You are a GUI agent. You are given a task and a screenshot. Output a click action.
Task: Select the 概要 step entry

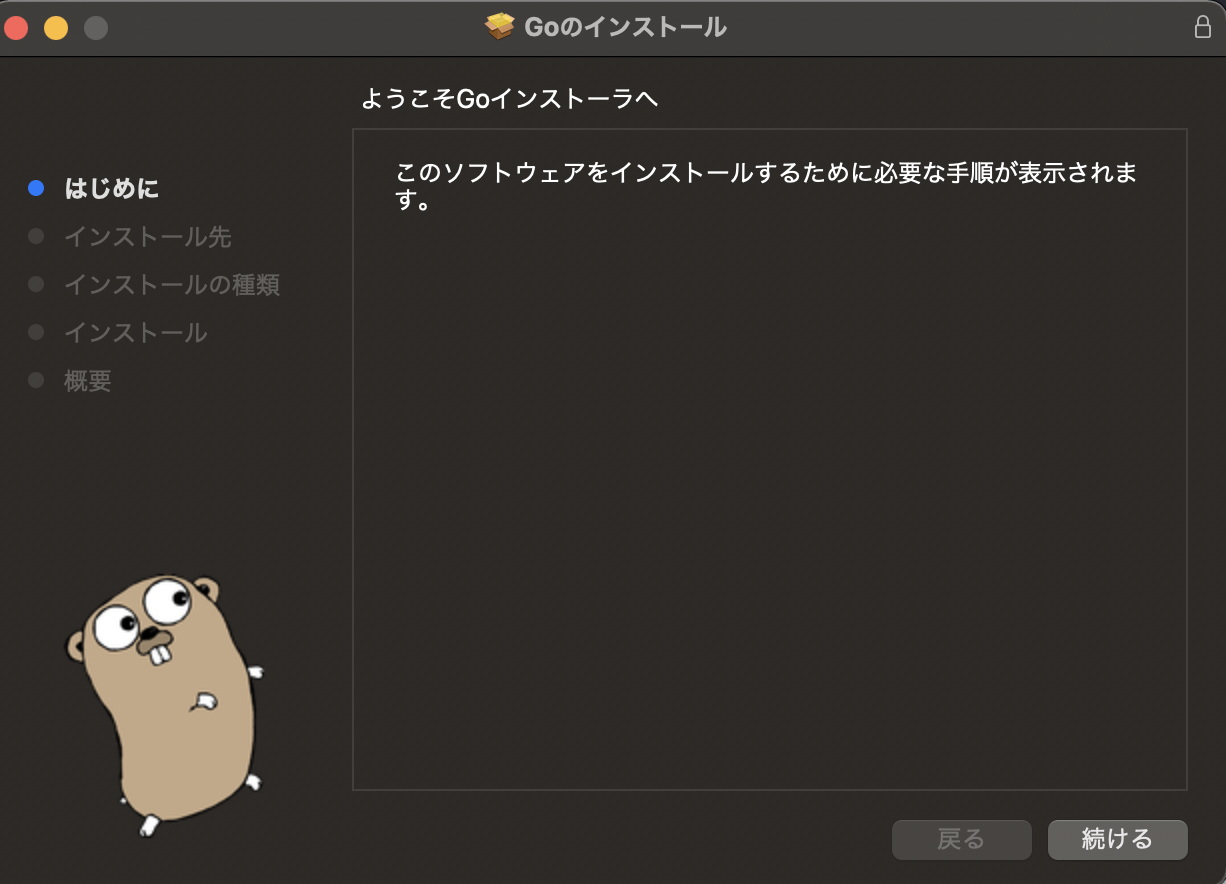pyautogui.click(x=86, y=381)
